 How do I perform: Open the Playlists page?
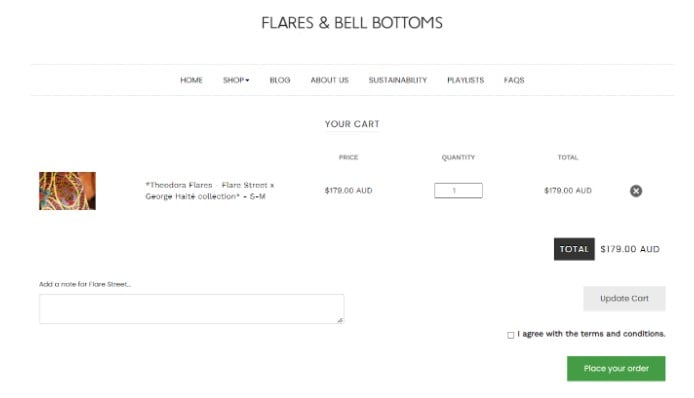tap(465, 80)
